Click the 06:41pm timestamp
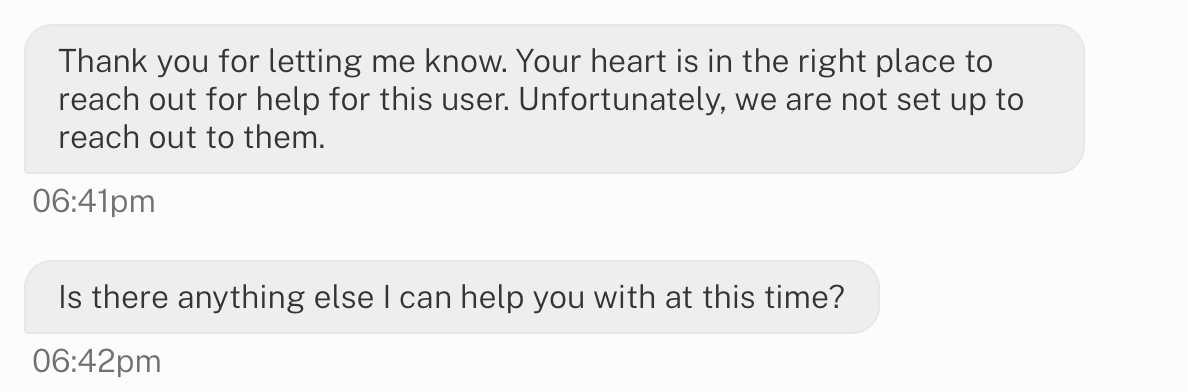The image size is (1188, 392). tap(94, 202)
